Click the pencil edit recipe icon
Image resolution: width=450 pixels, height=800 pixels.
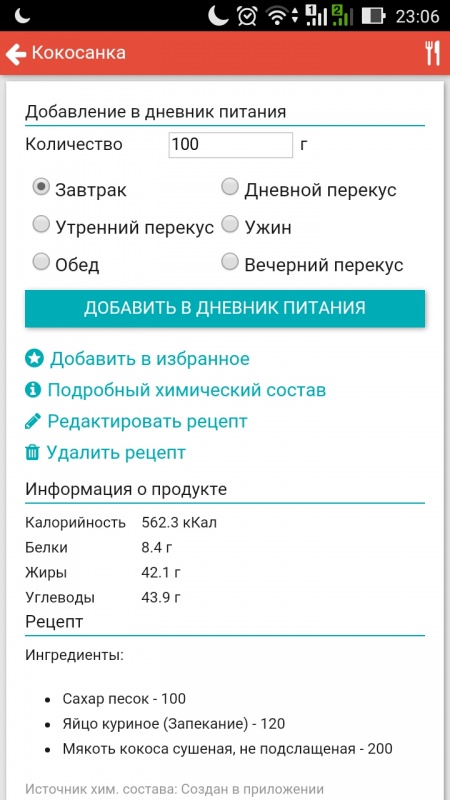click(x=33, y=421)
